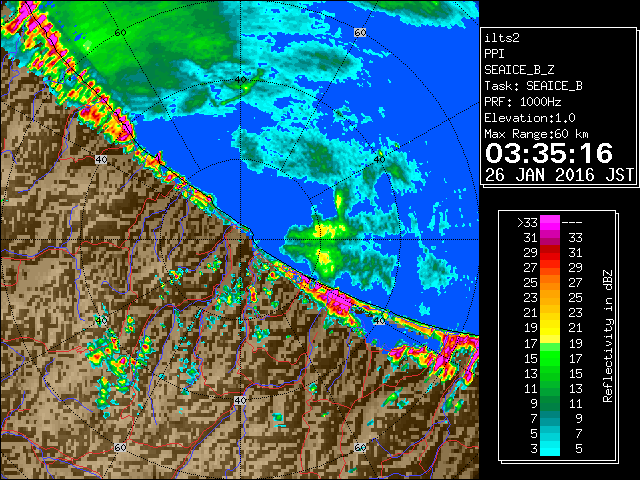This screenshot has width=640, height=480.
Task: Click the 'Reflectivity in dBZ' legend title
Action: [607, 336]
